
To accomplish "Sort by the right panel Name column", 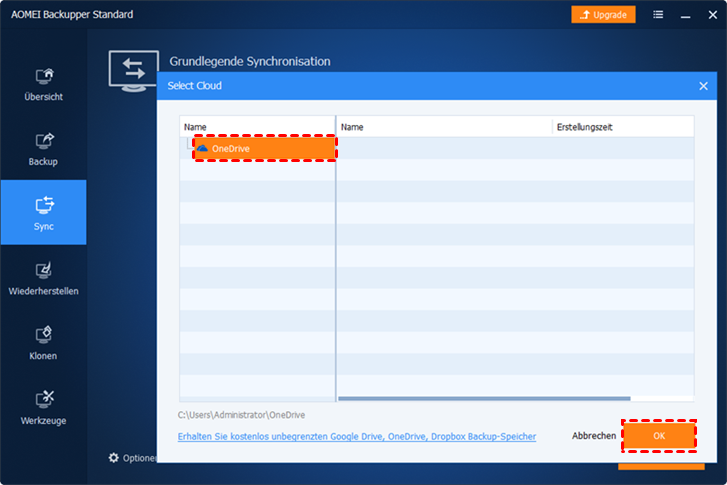I will [x=444, y=127].
